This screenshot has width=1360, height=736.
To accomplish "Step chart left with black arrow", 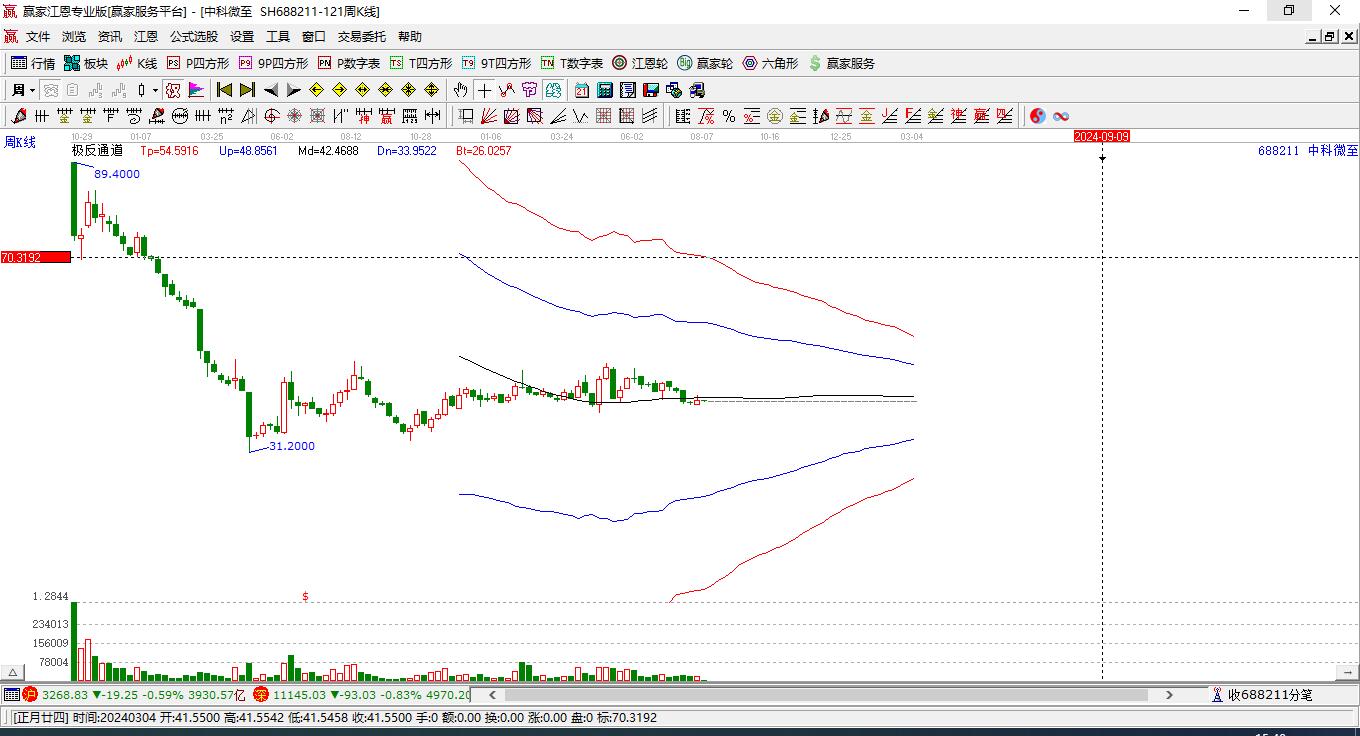I will click(271, 90).
